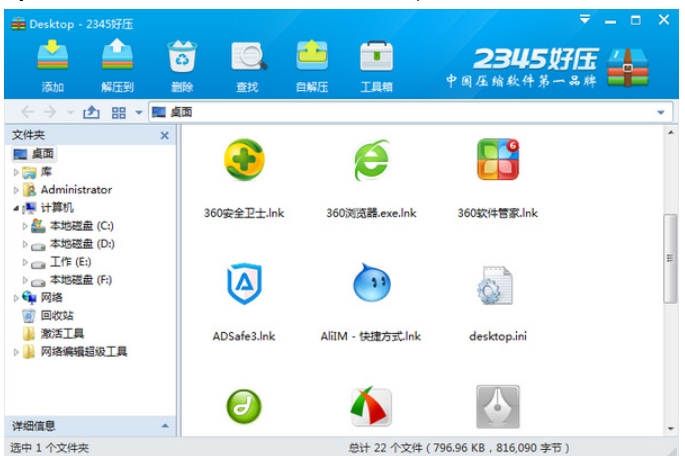This screenshot has width=685, height=456.
Task: Click the file list scrollbar thumb
Action: 670,258
